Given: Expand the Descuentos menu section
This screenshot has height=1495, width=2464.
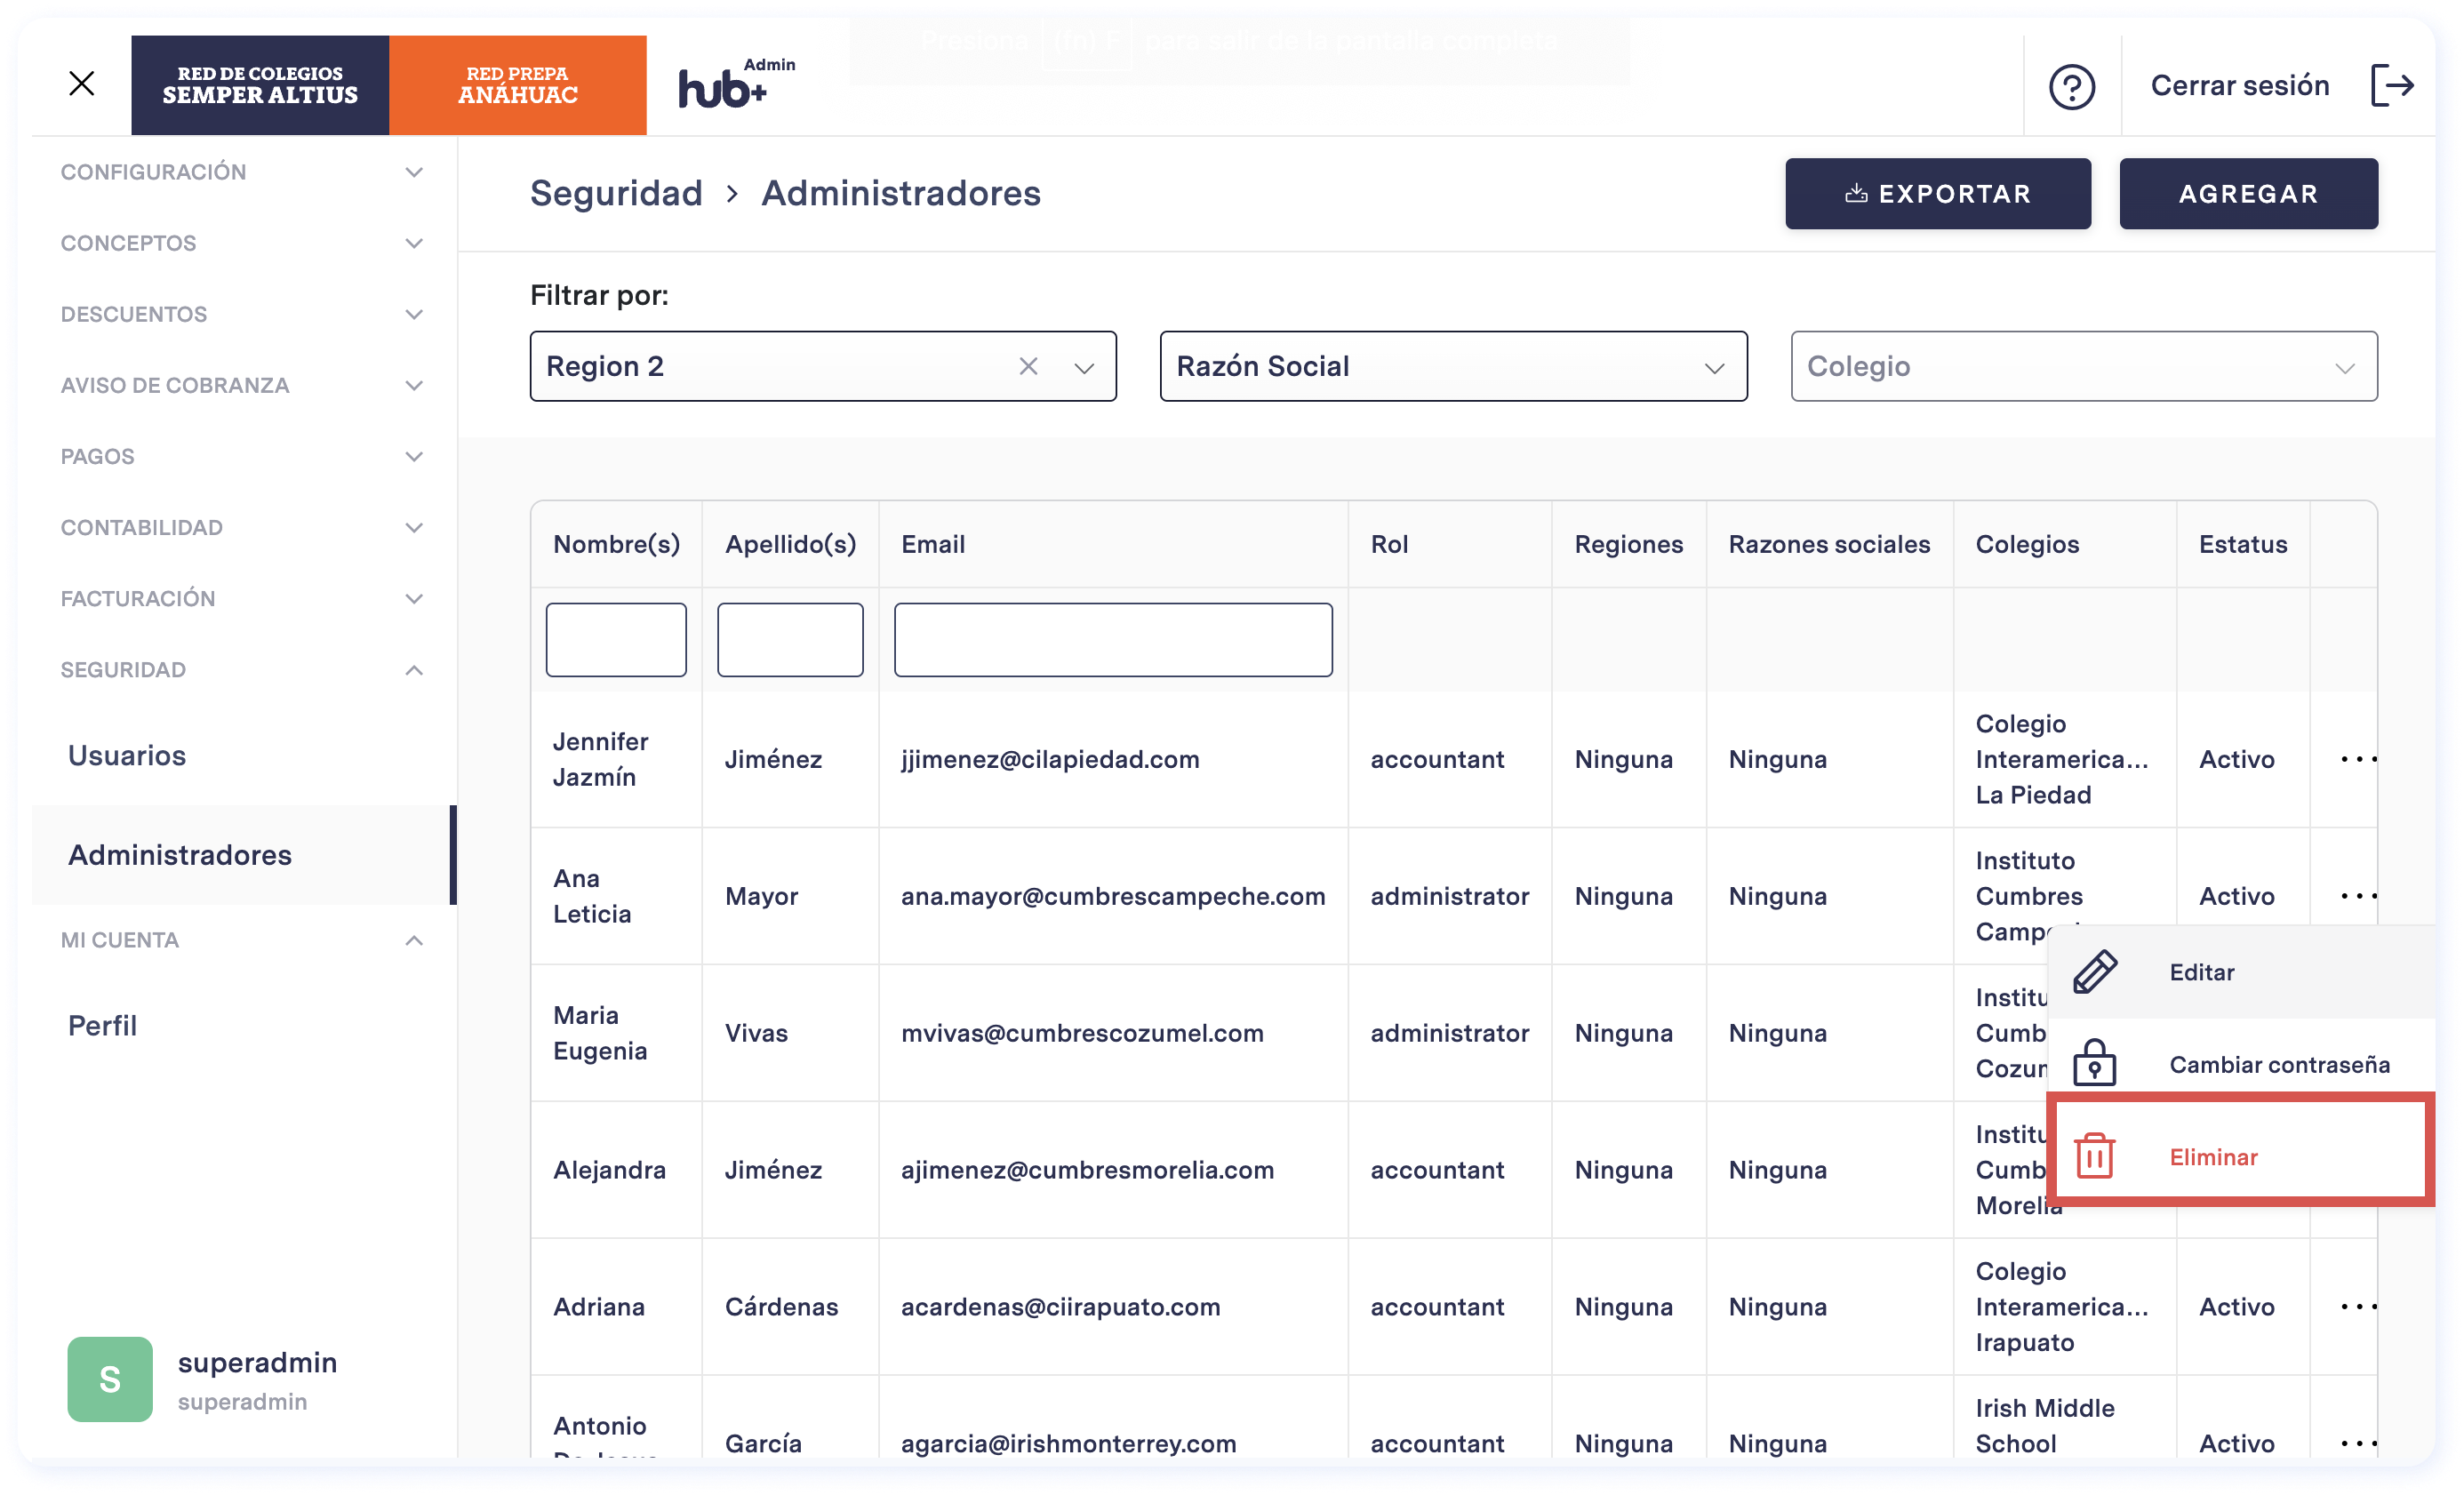Looking at the screenshot, I should pyautogui.click(x=243, y=314).
